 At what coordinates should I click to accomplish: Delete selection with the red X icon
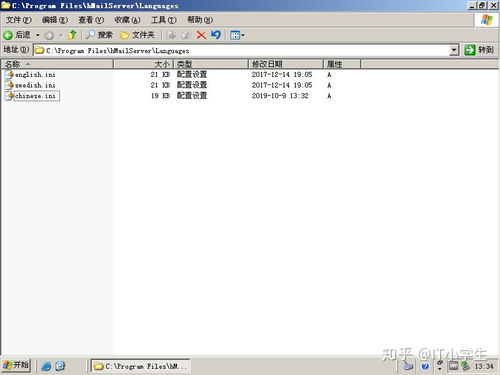201,35
